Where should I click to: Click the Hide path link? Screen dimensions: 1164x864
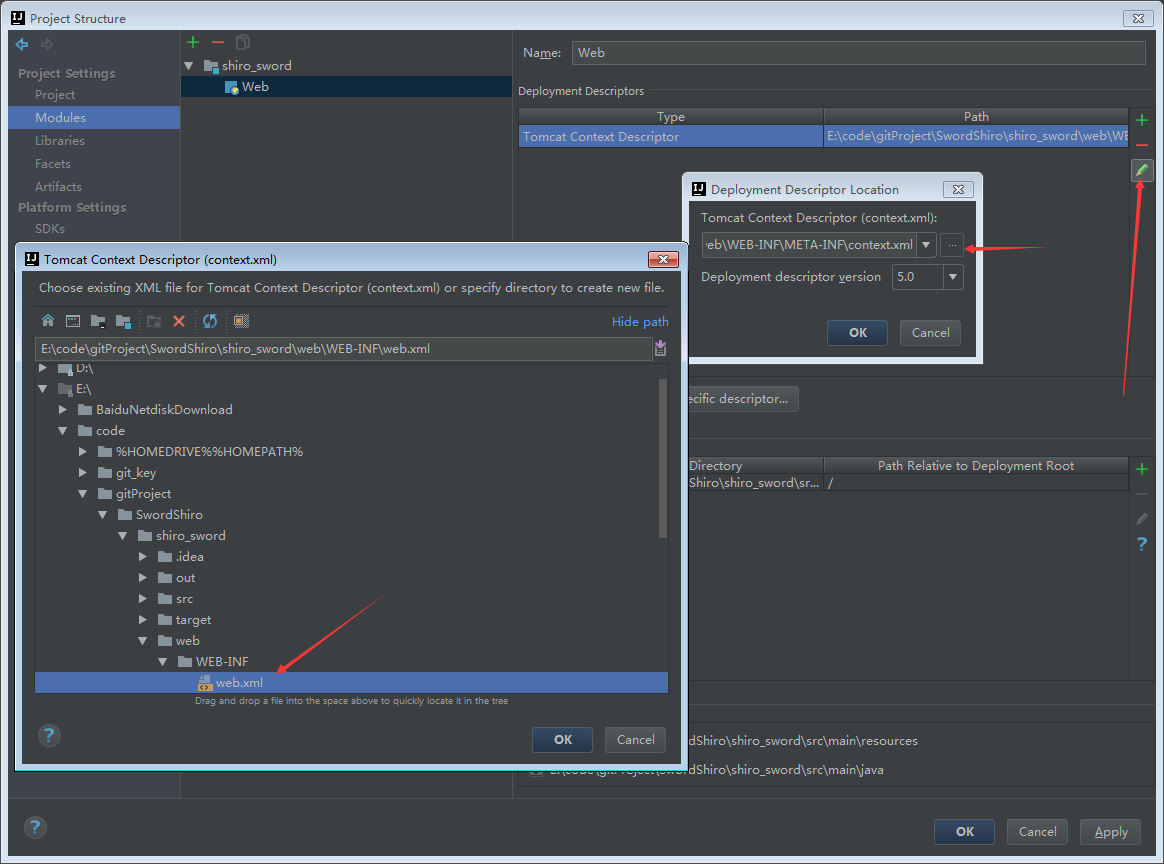[x=640, y=321]
